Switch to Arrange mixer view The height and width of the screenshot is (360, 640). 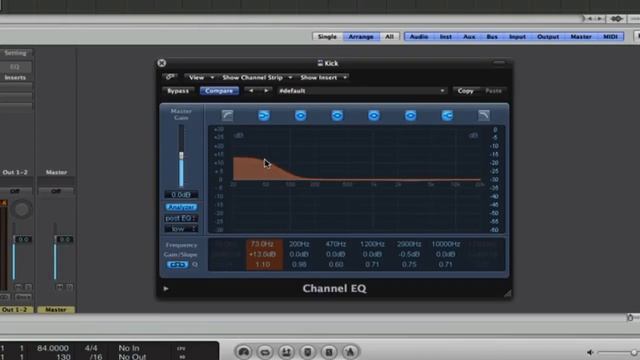click(361, 37)
